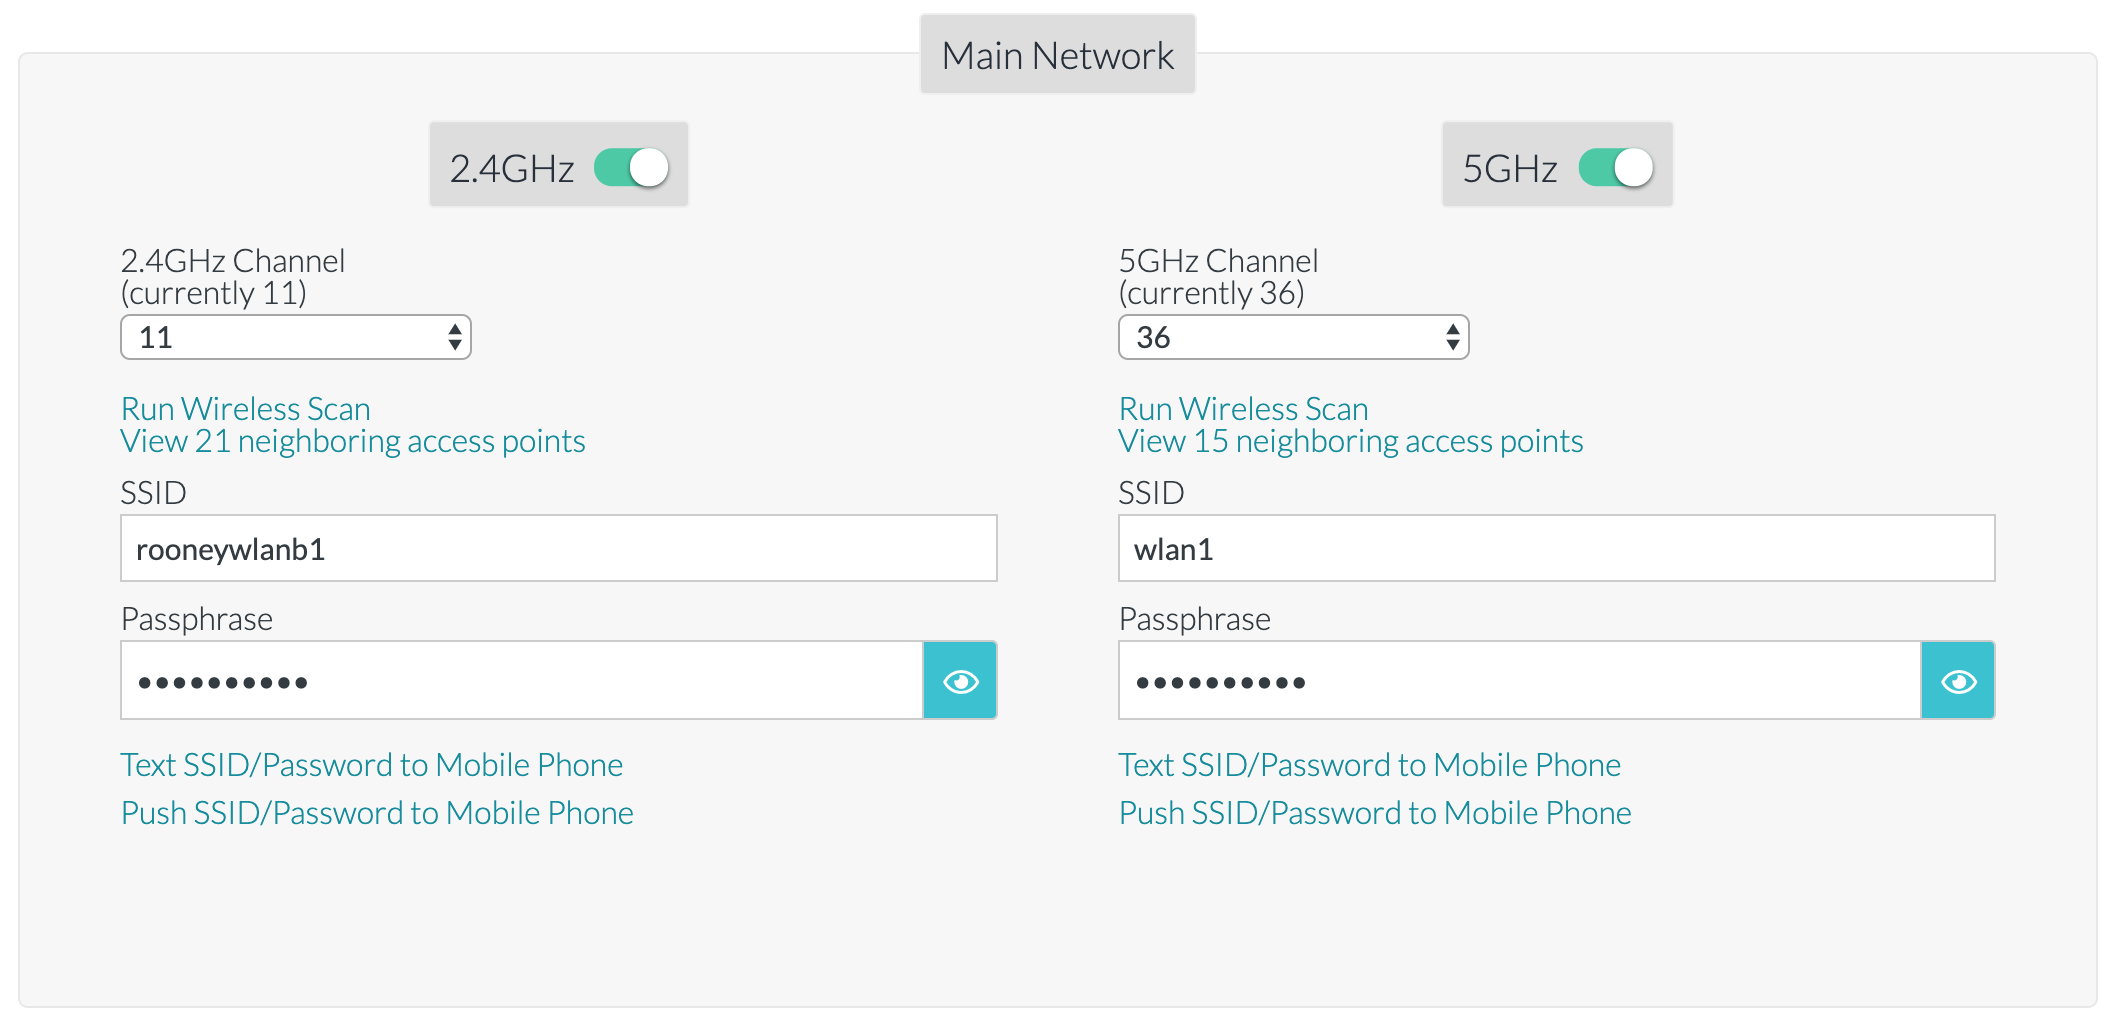Disable the 5GHz radio switch
Screen dimensions: 2118x1030
[1616, 167]
